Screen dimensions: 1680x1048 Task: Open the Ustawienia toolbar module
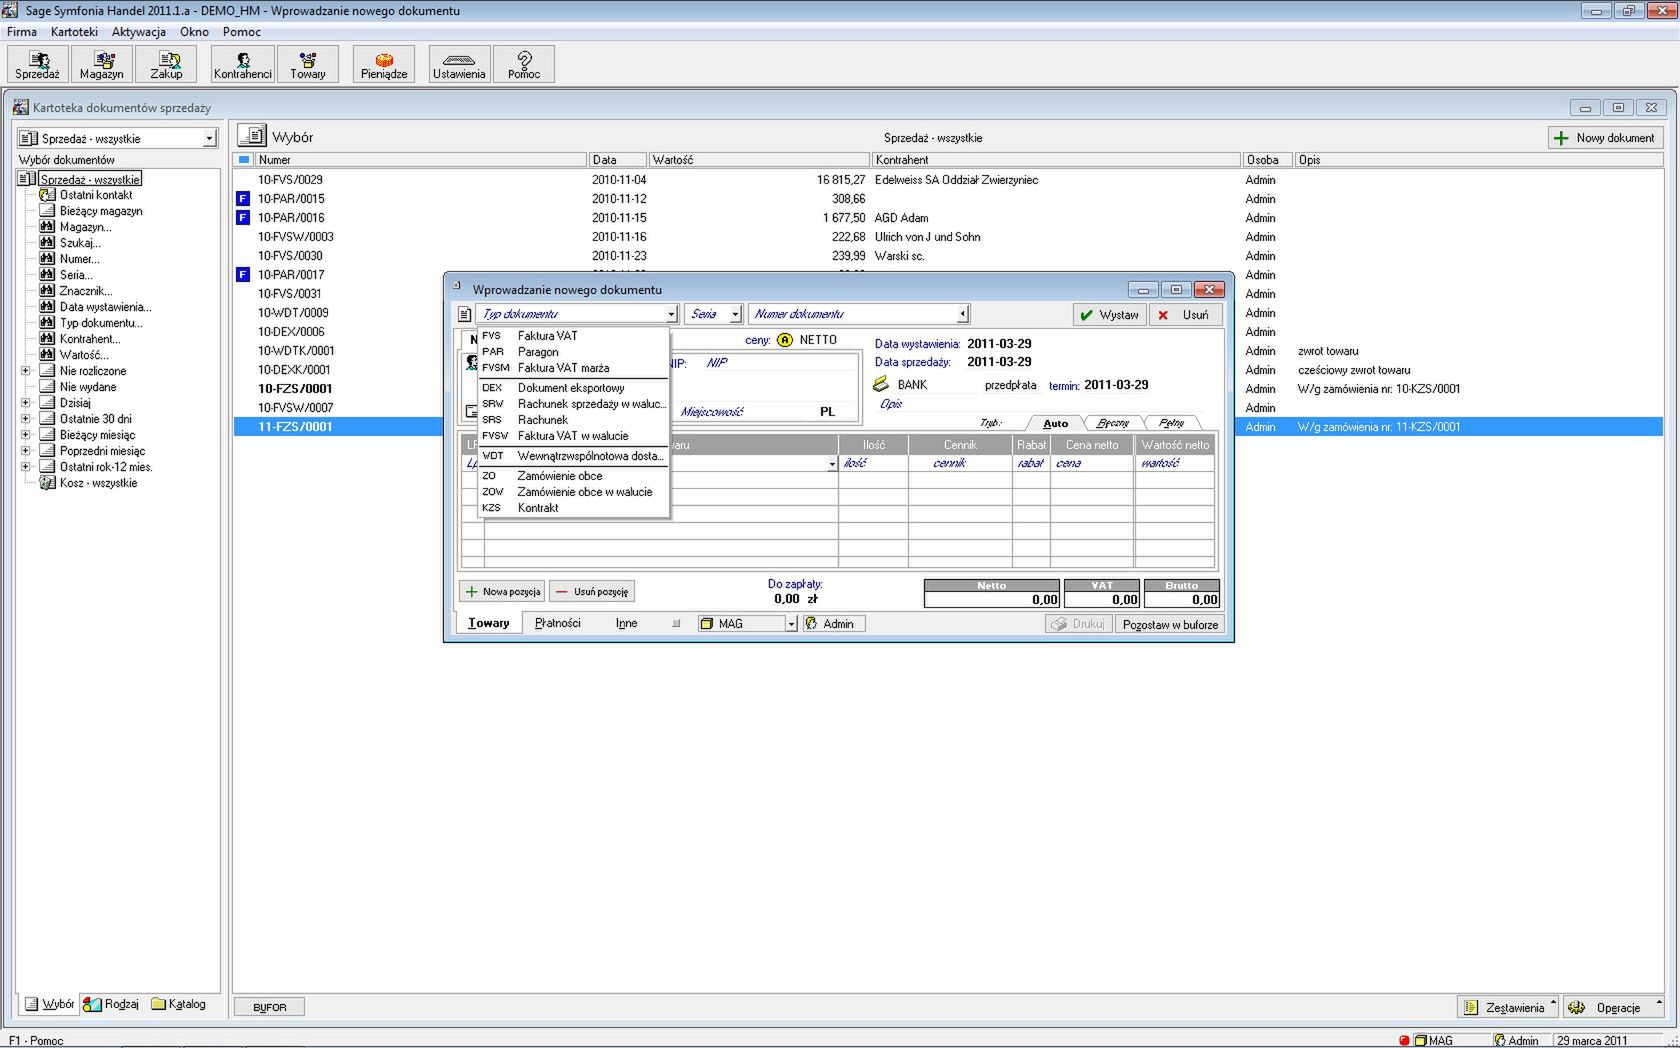[x=459, y=64]
